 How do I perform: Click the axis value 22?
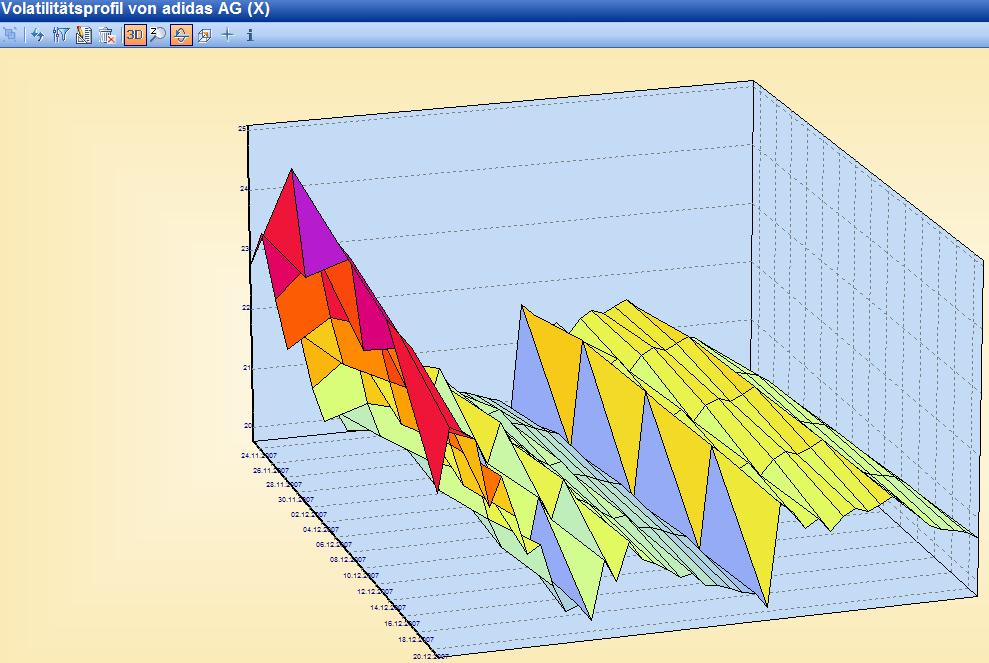tap(246, 308)
